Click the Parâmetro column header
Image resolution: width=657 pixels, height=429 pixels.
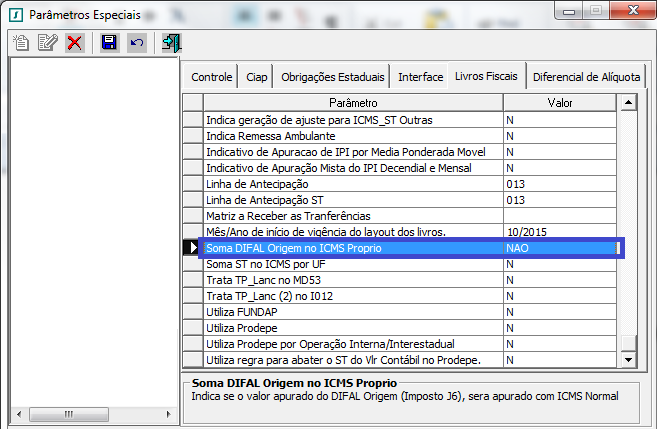(x=352, y=103)
